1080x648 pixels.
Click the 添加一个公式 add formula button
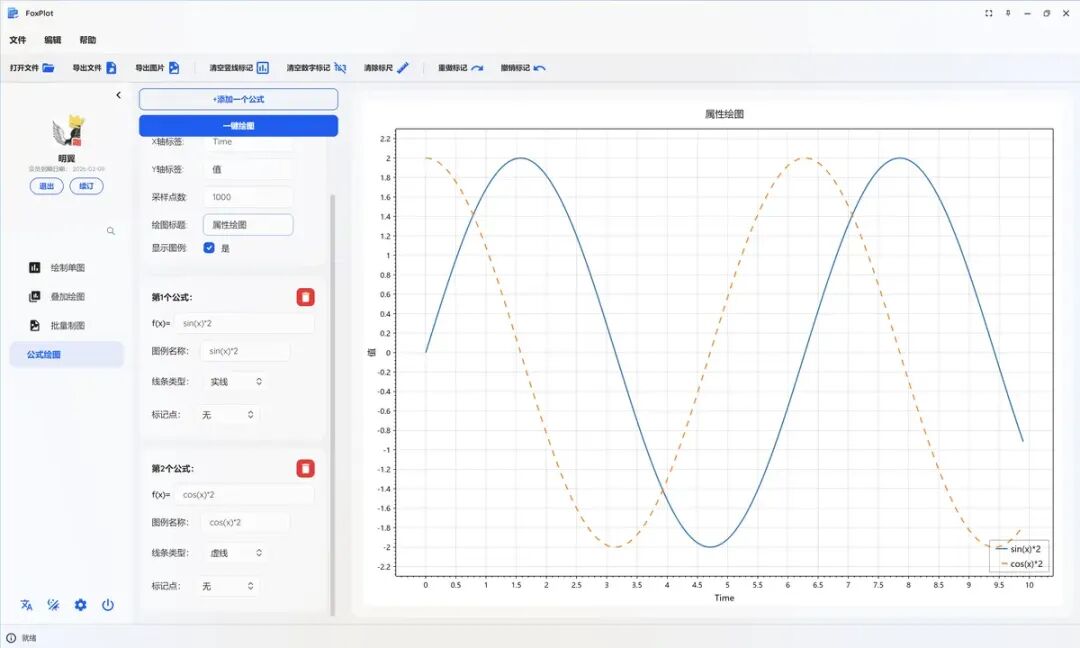[x=238, y=99]
